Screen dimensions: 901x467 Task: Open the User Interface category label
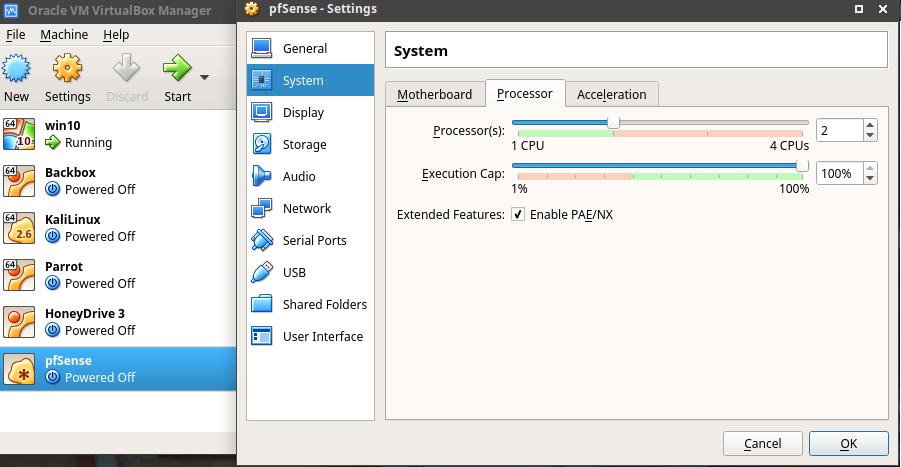coord(323,337)
